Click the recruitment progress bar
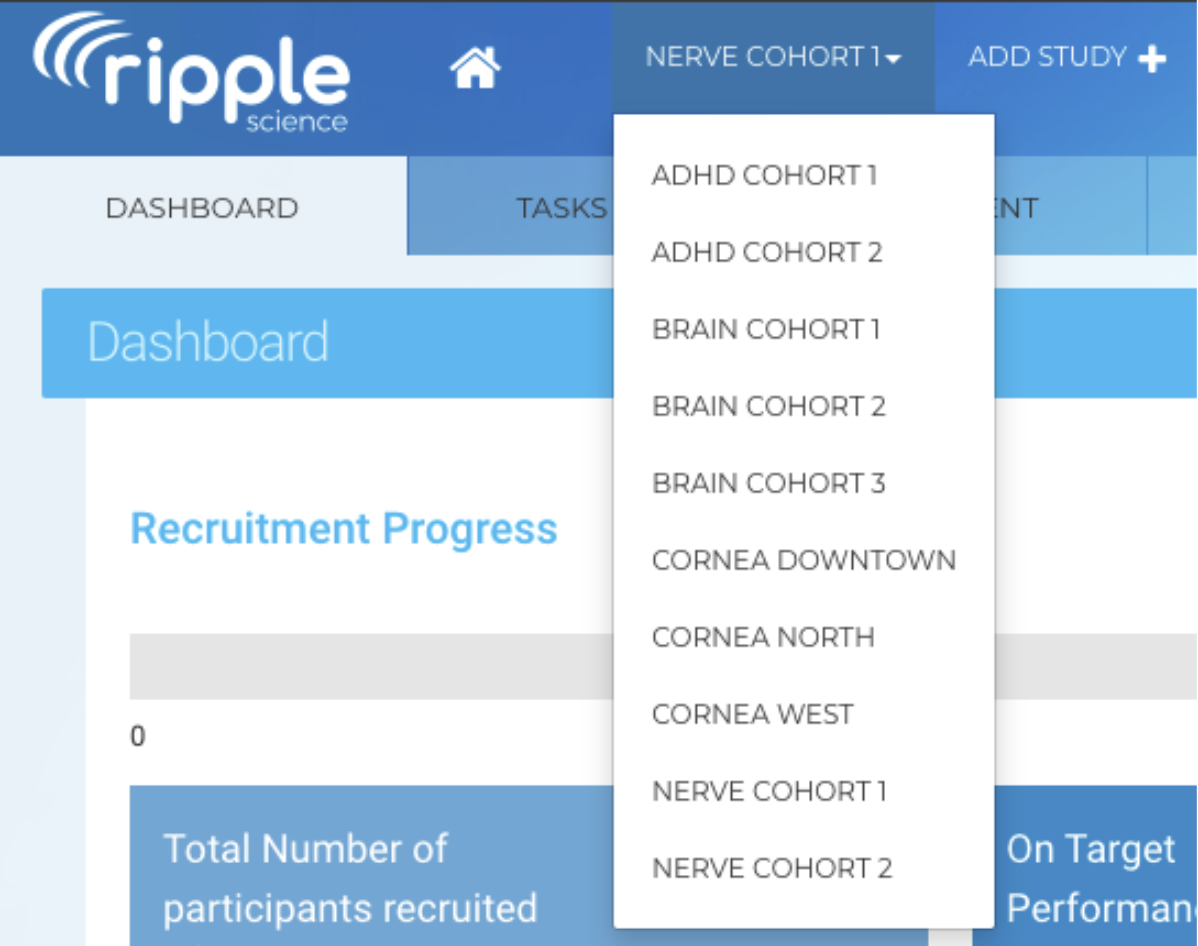The height and width of the screenshot is (946, 1198). click(370, 666)
